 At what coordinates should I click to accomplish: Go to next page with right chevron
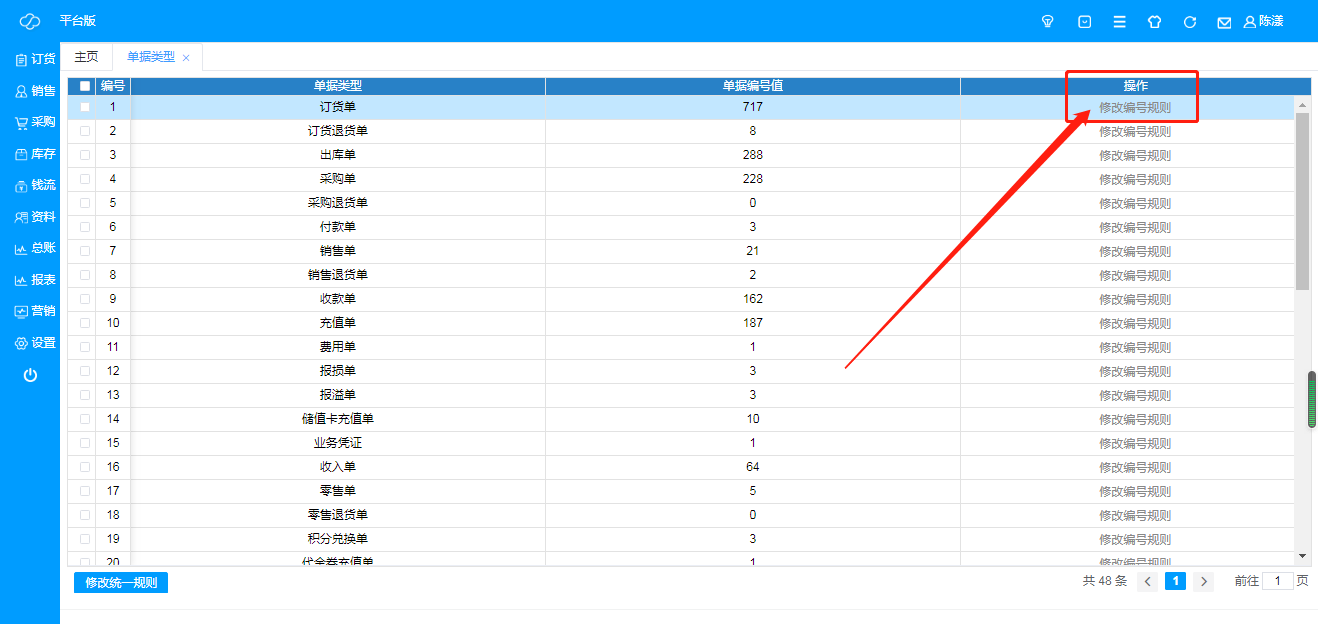1204,581
